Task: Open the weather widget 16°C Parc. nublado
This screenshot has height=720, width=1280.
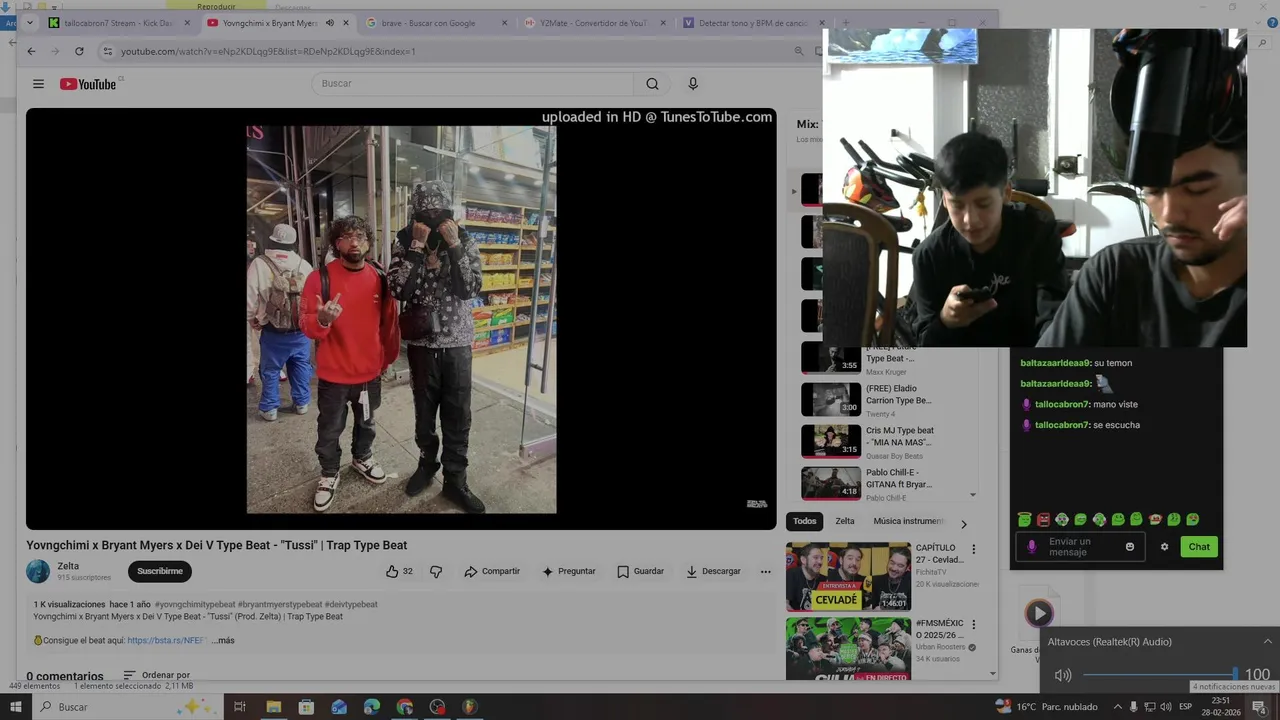Action: (x=1046, y=707)
